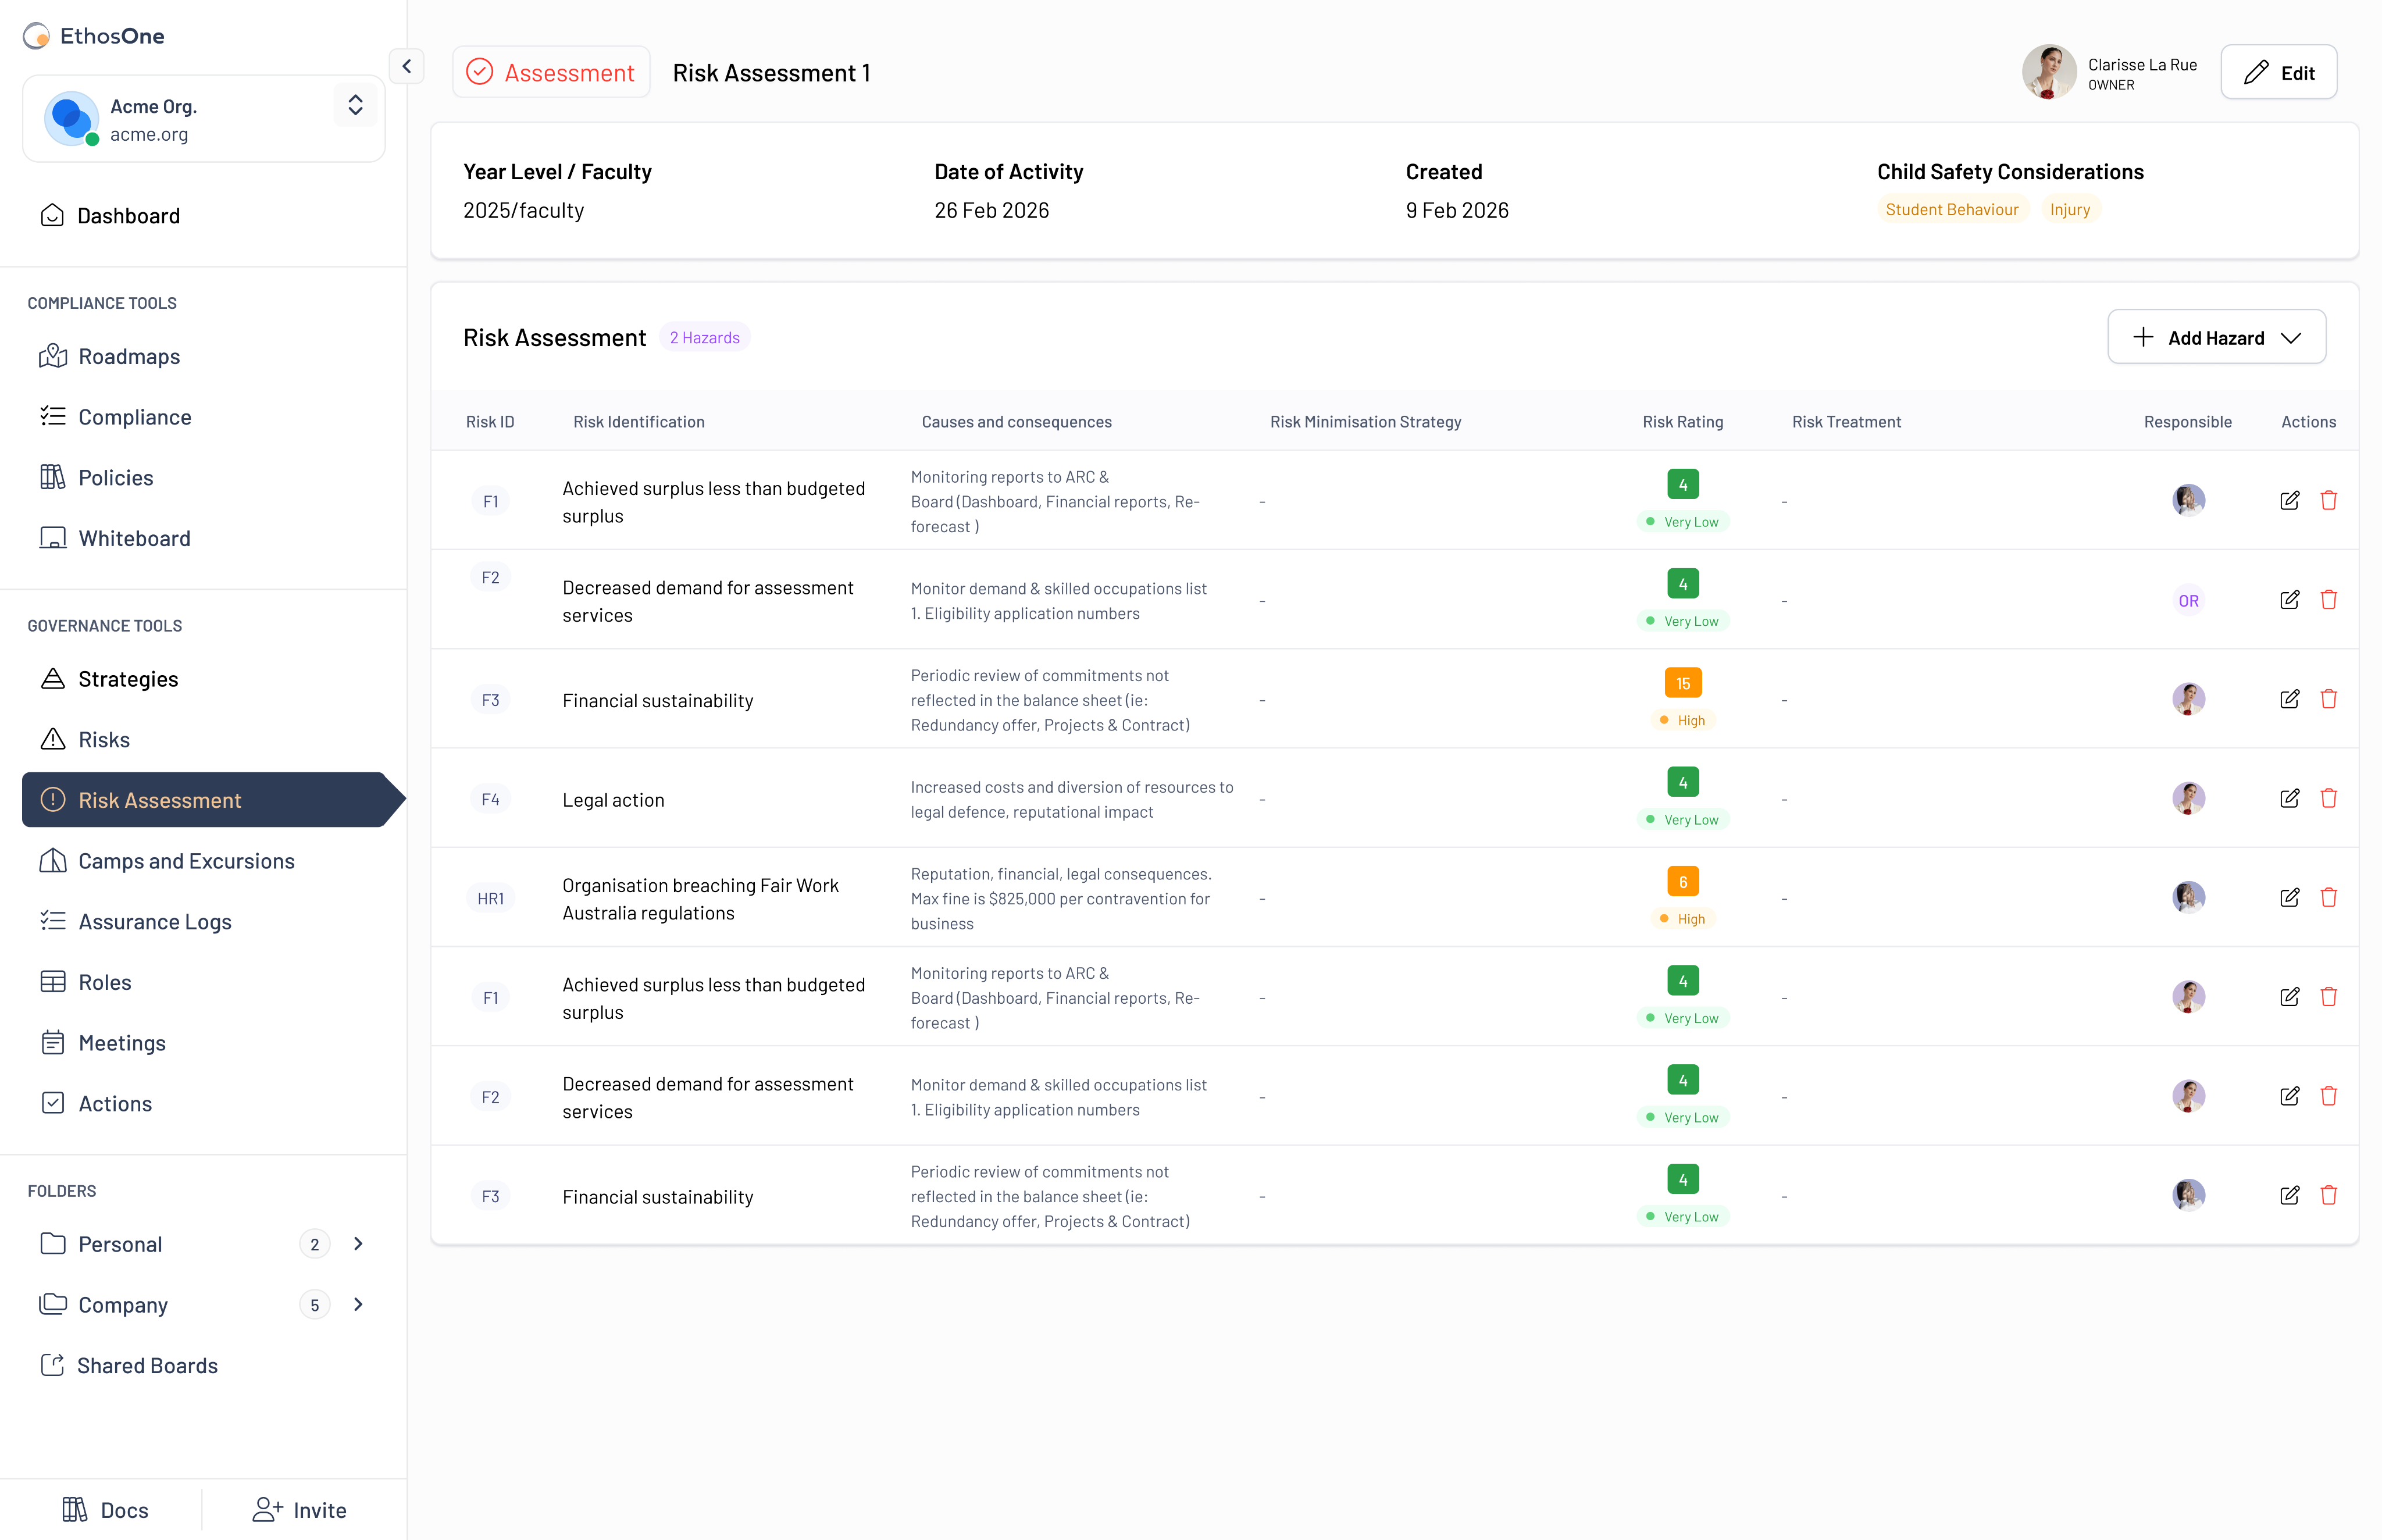Click the Edit button at top right
The width and height of the screenshot is (2382, 1540).
click(2278, 73)
